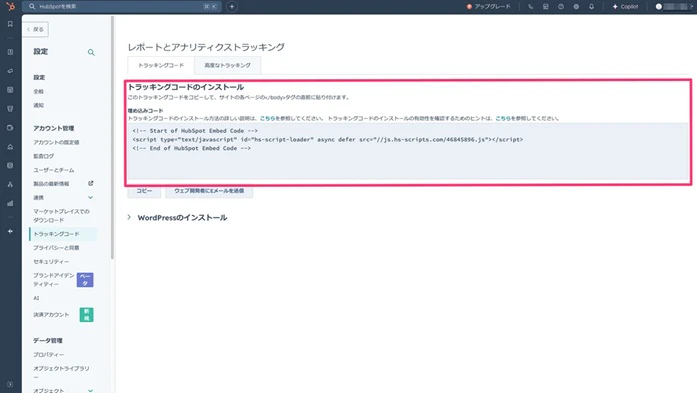
Task: Open ブランドアイデンティティー settings
Action: point(53,280)
